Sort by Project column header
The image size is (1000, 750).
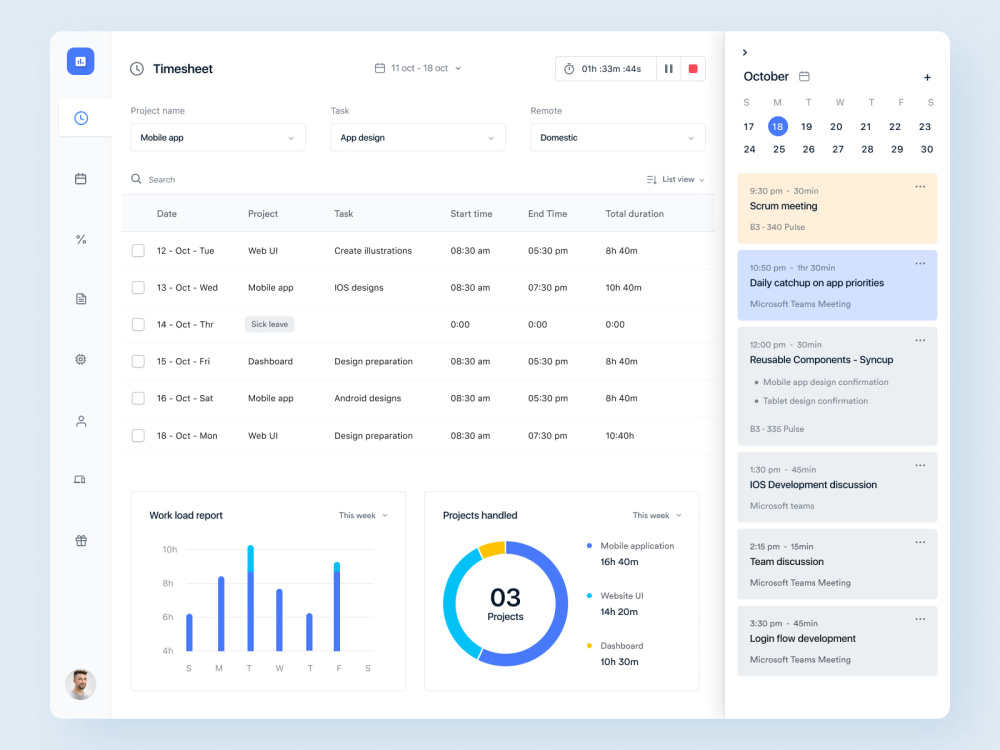tap(263, 214)
